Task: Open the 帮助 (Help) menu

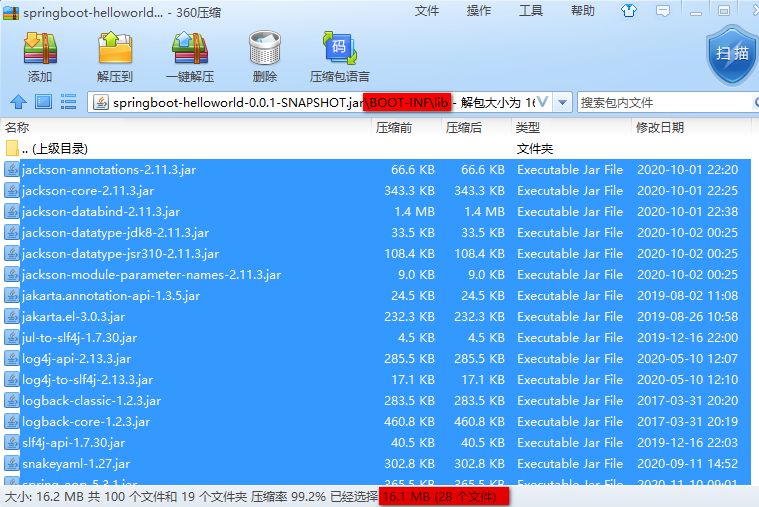Action: click(x=583, y=11)
